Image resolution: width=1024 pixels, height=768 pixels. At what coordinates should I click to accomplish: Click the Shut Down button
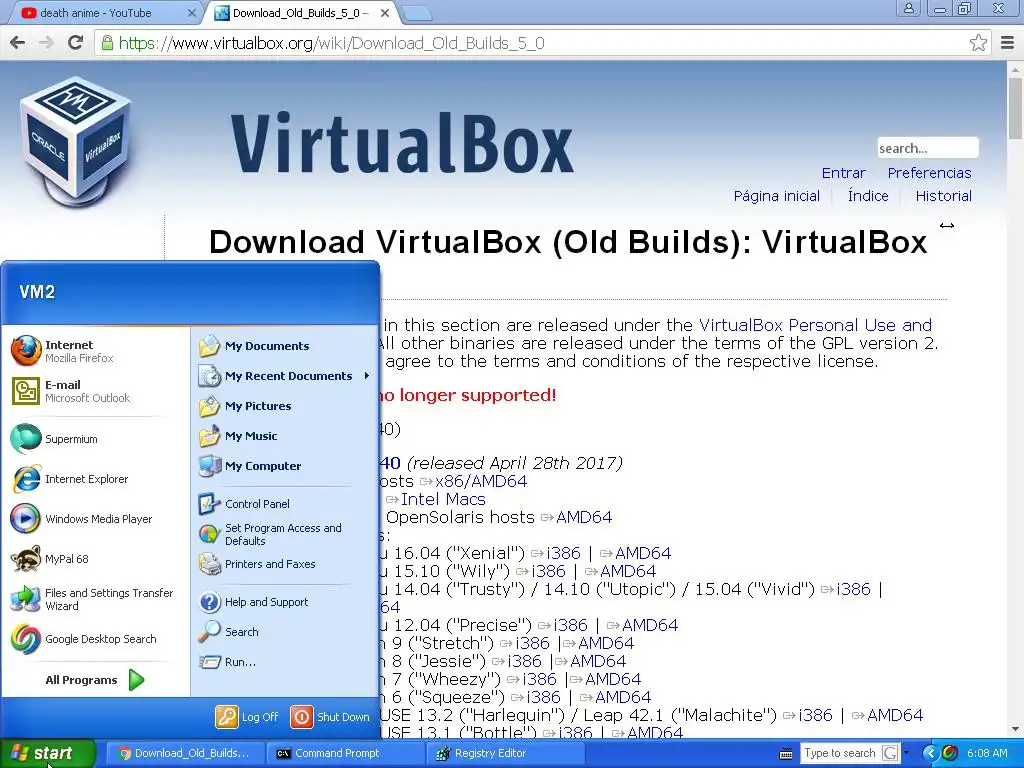330,716
